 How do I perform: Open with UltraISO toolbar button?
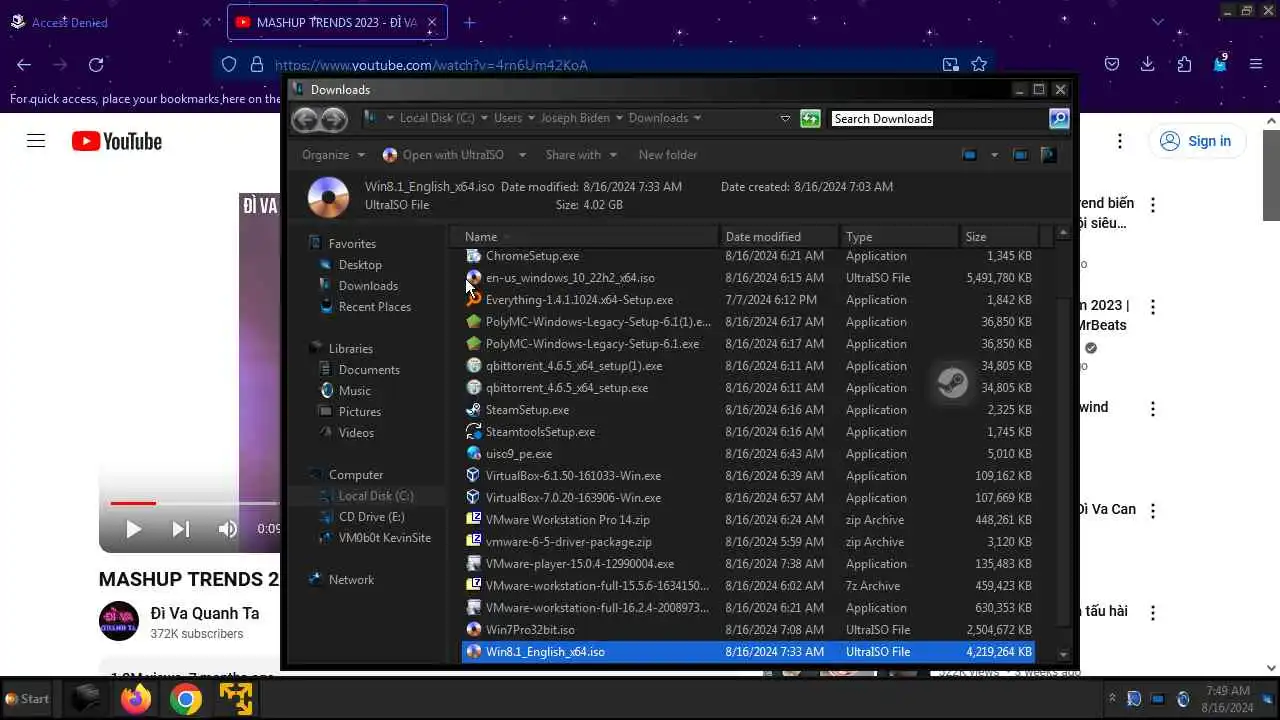pyautogui.click(x=443, y=155)
